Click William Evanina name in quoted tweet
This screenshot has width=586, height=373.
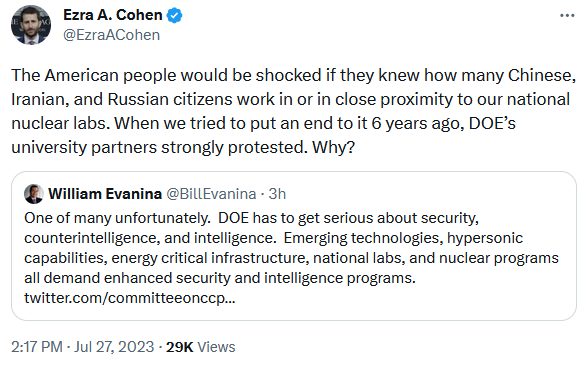pos(105,194)
